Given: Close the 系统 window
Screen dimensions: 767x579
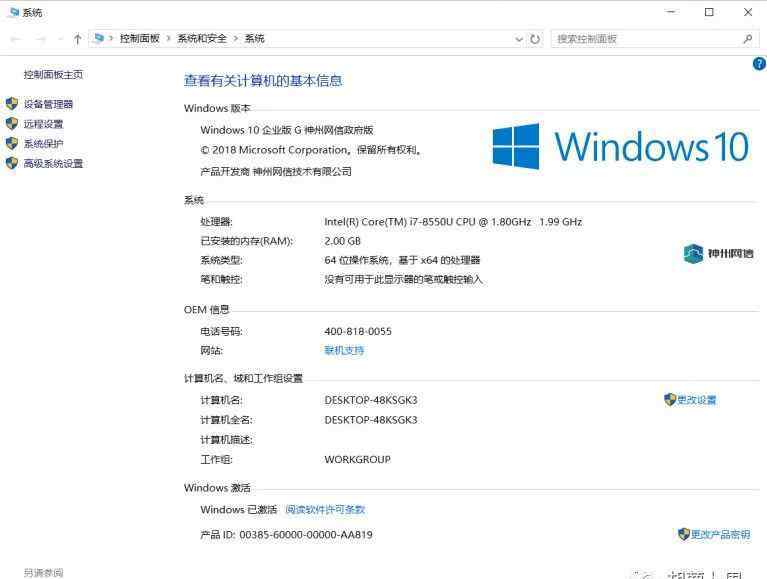Looking at the screenshot, I should tap(748, 12).
